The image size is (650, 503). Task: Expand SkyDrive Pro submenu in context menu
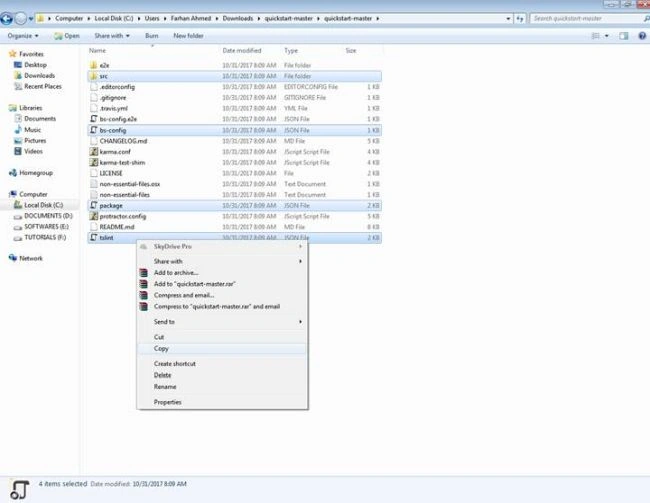click(222, 247)
